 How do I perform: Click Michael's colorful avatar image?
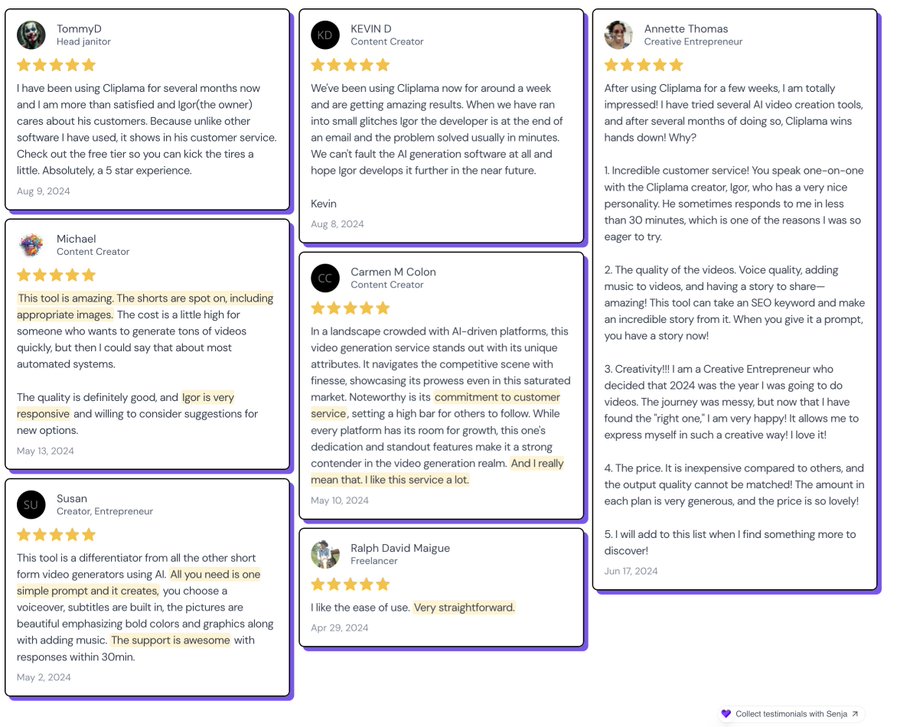31,245
